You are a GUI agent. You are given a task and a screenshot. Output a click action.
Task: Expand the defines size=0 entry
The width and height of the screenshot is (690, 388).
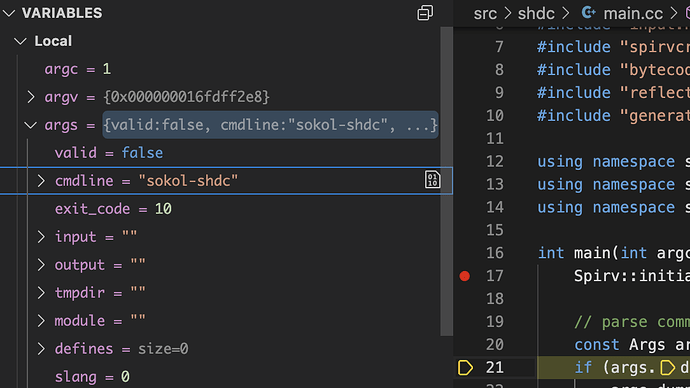pos(41,349)
